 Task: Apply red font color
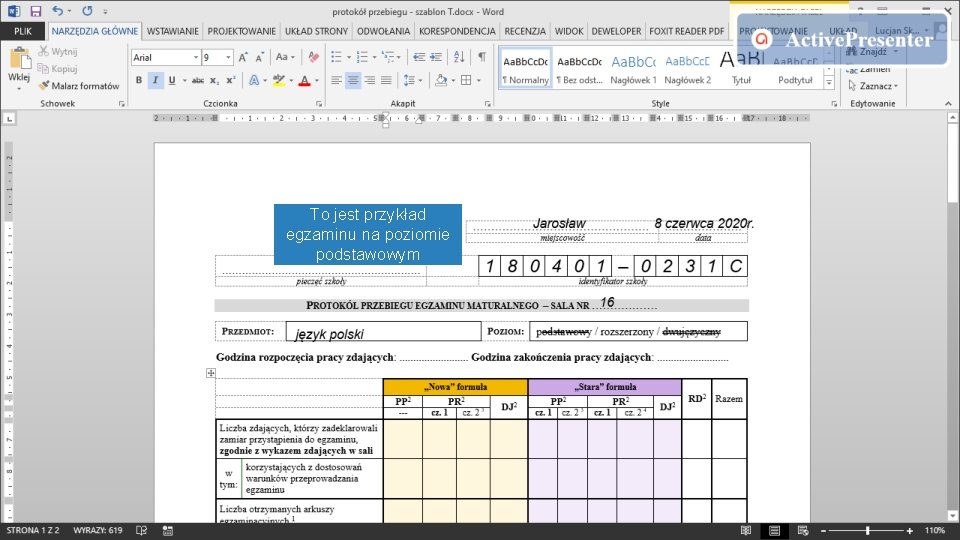click(304, 80)
